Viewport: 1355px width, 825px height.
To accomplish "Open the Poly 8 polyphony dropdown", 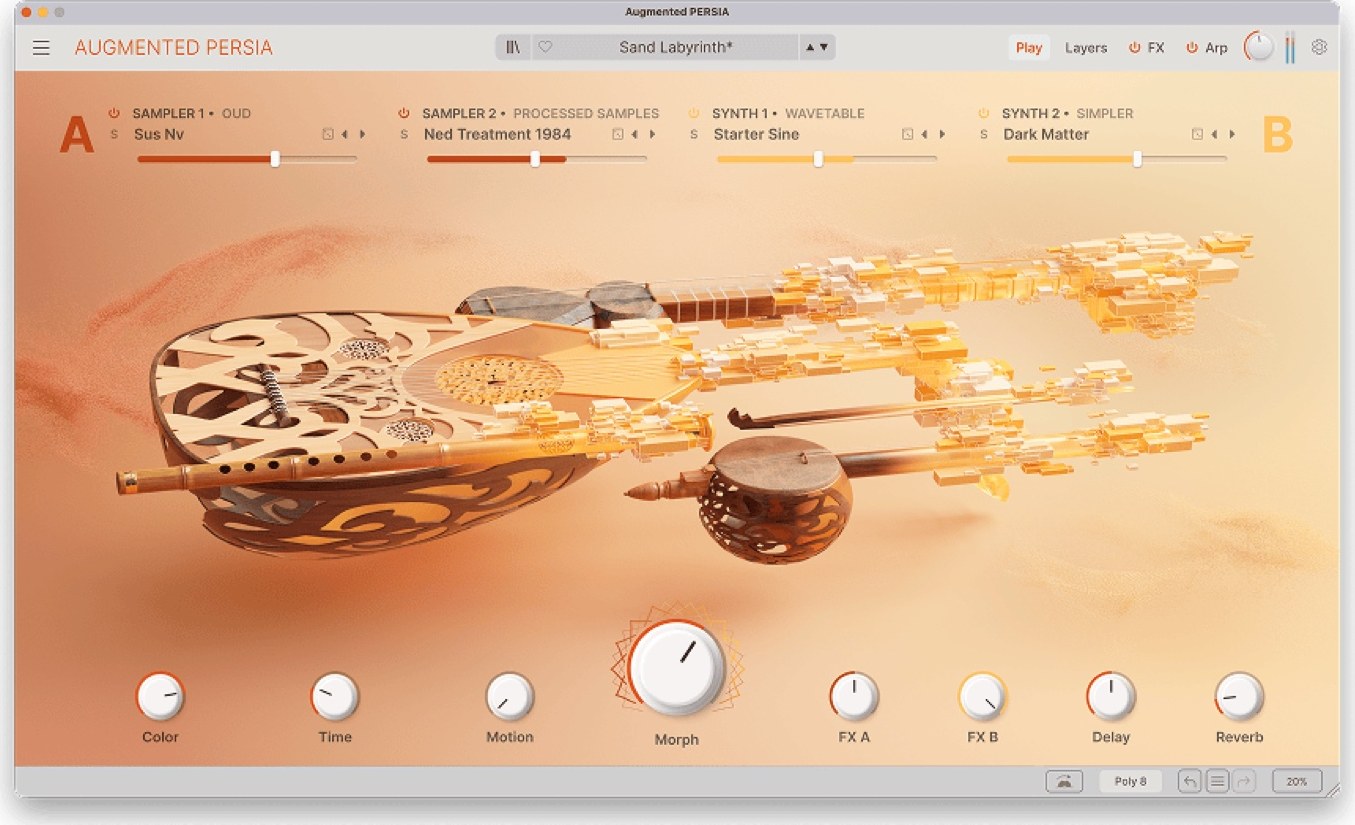I will pos(1130,781).
